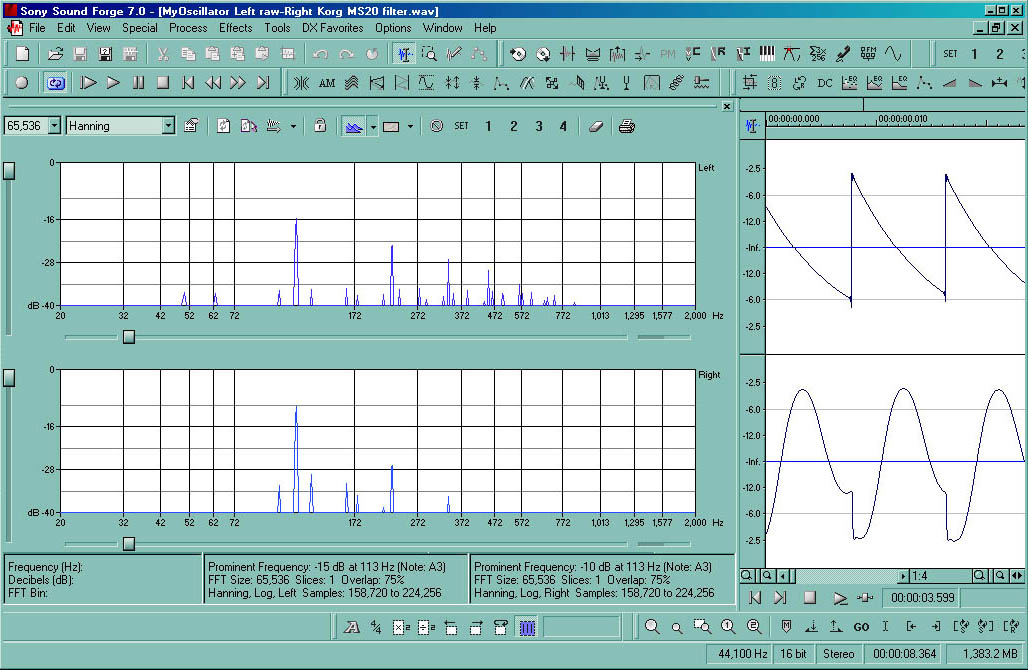
Task: Click the 16 bit status field
Action: [793, 654]
